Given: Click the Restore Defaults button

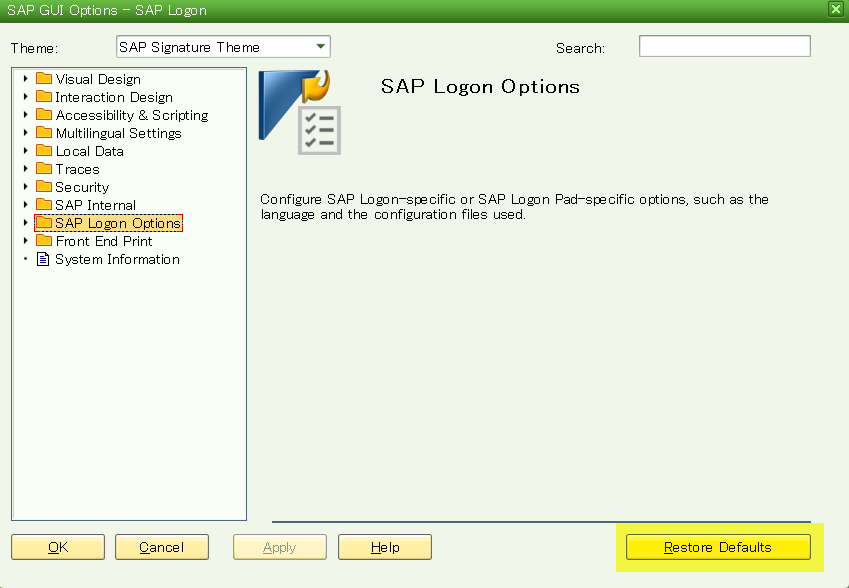Looking at the screenshot, I should point(718,547).
